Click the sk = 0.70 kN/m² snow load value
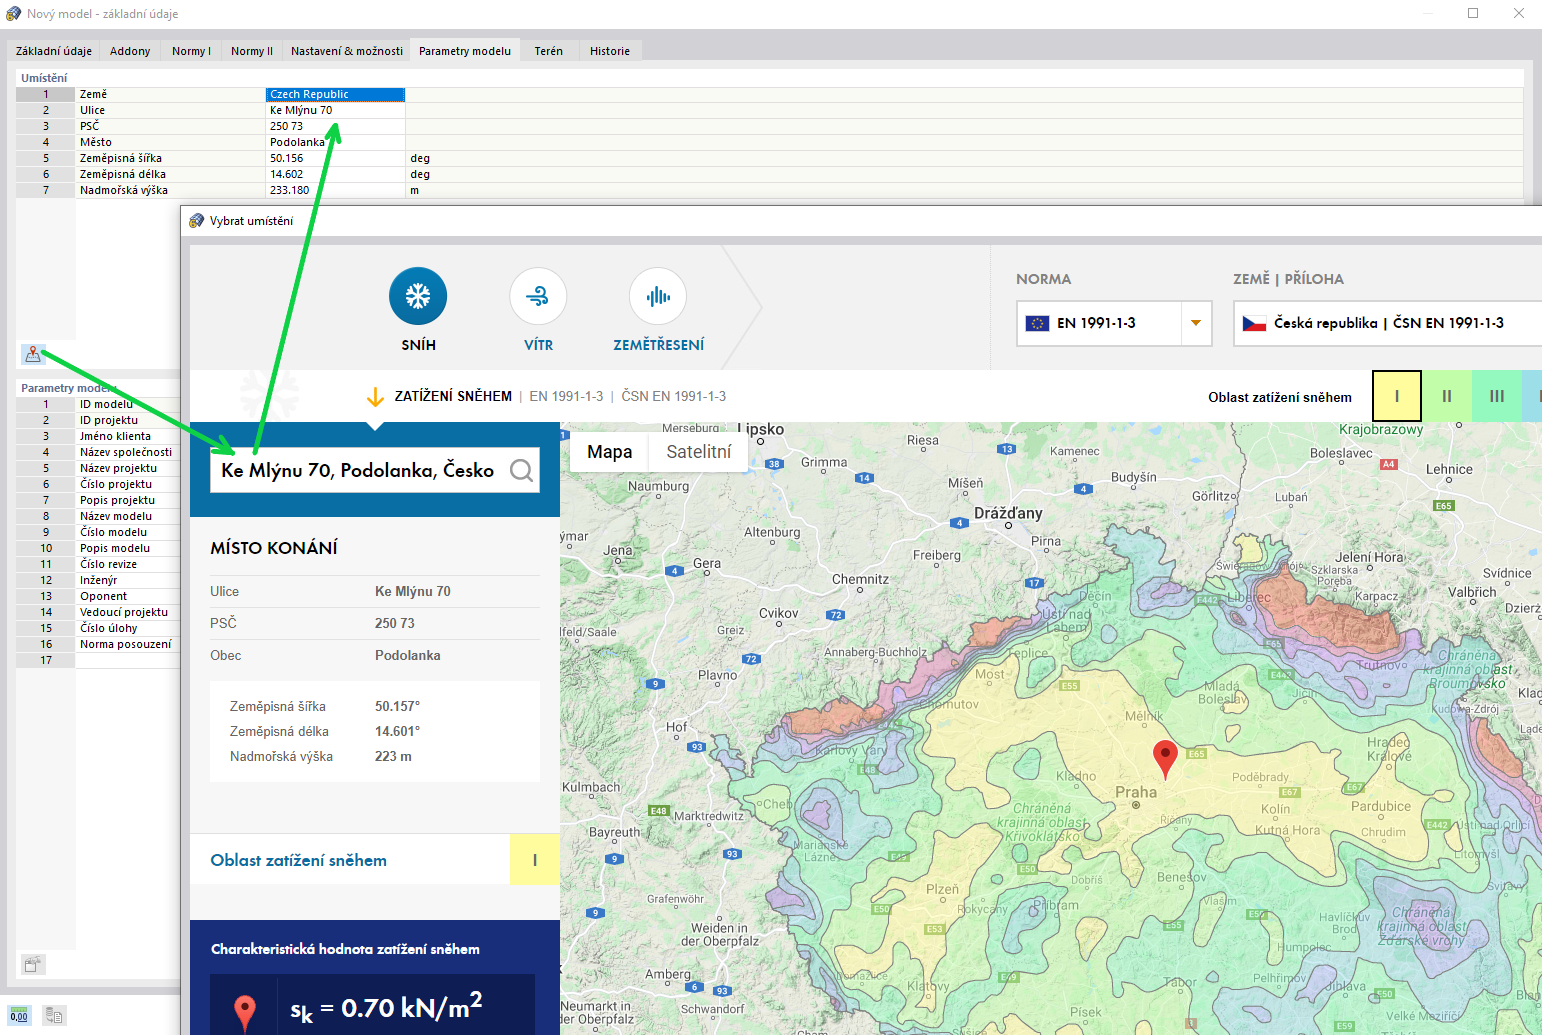This screenshot has width=1542, height=1035. pos(386,1007)
